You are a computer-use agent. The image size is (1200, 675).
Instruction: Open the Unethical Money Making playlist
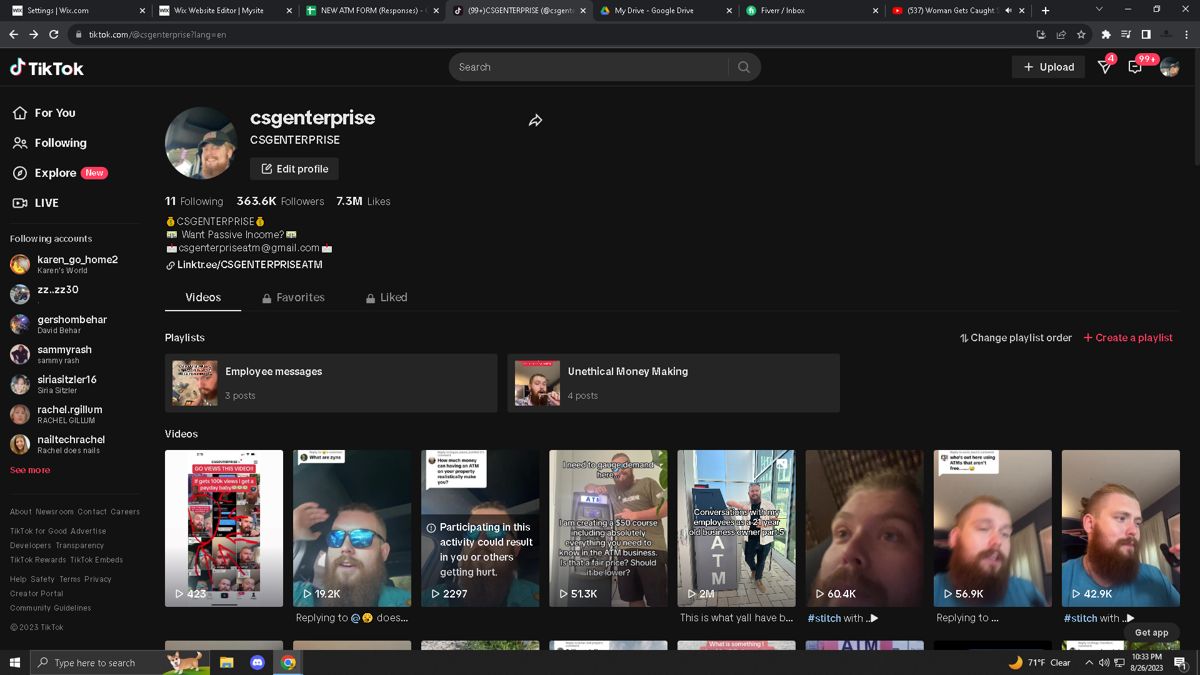[x=673, y=383]
